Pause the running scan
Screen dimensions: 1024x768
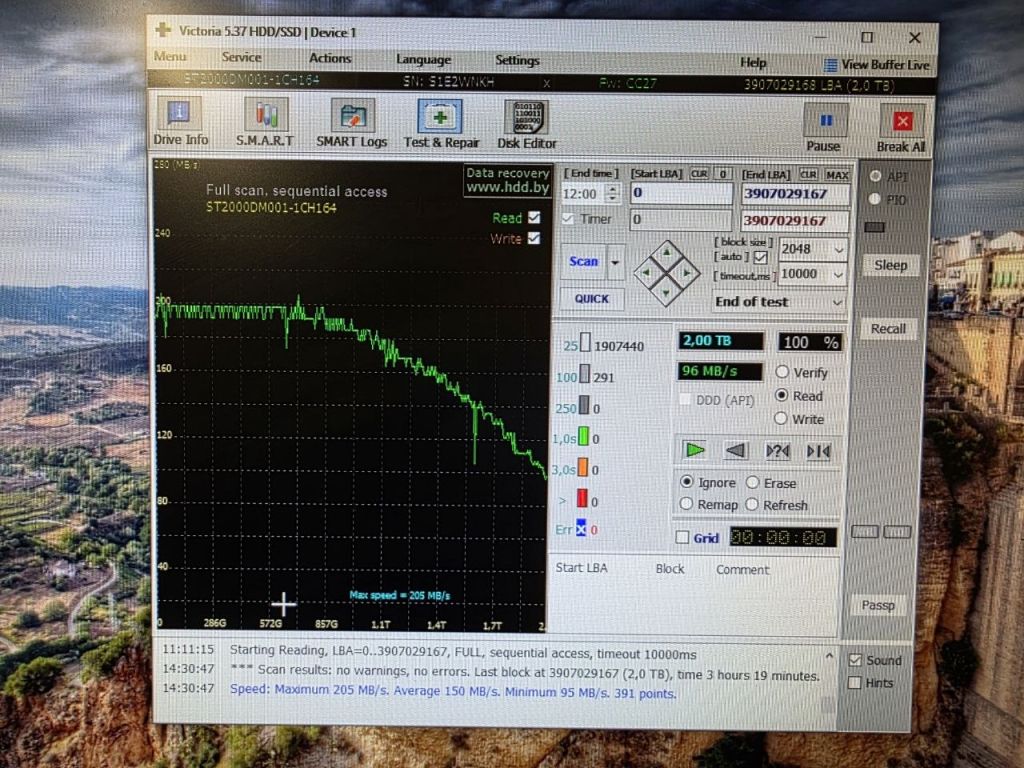coord(824,129)
